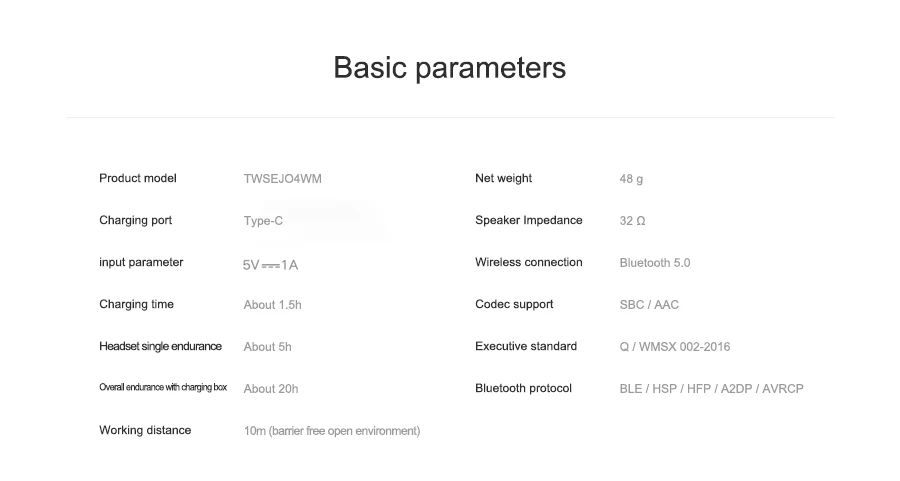Image resolution: width=900 pixels, height=481 pixels.
Task: Click the "About 20h" endurance value
Action: pos(270,389)
